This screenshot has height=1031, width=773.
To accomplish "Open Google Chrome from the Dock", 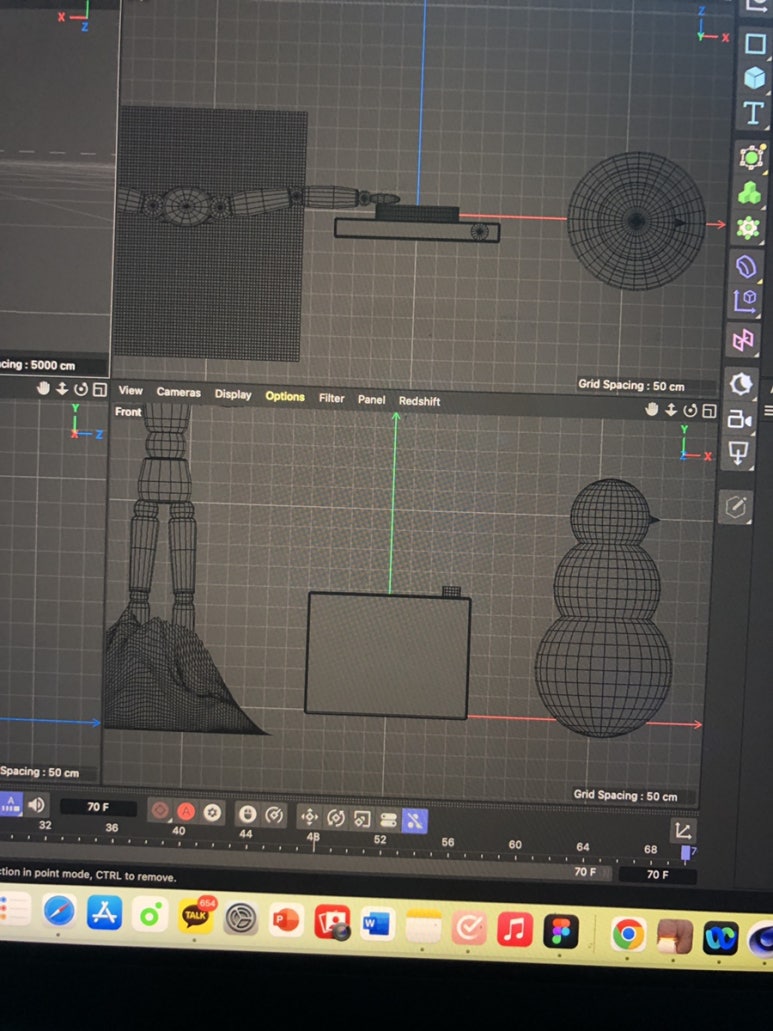I will pos(628,934).
